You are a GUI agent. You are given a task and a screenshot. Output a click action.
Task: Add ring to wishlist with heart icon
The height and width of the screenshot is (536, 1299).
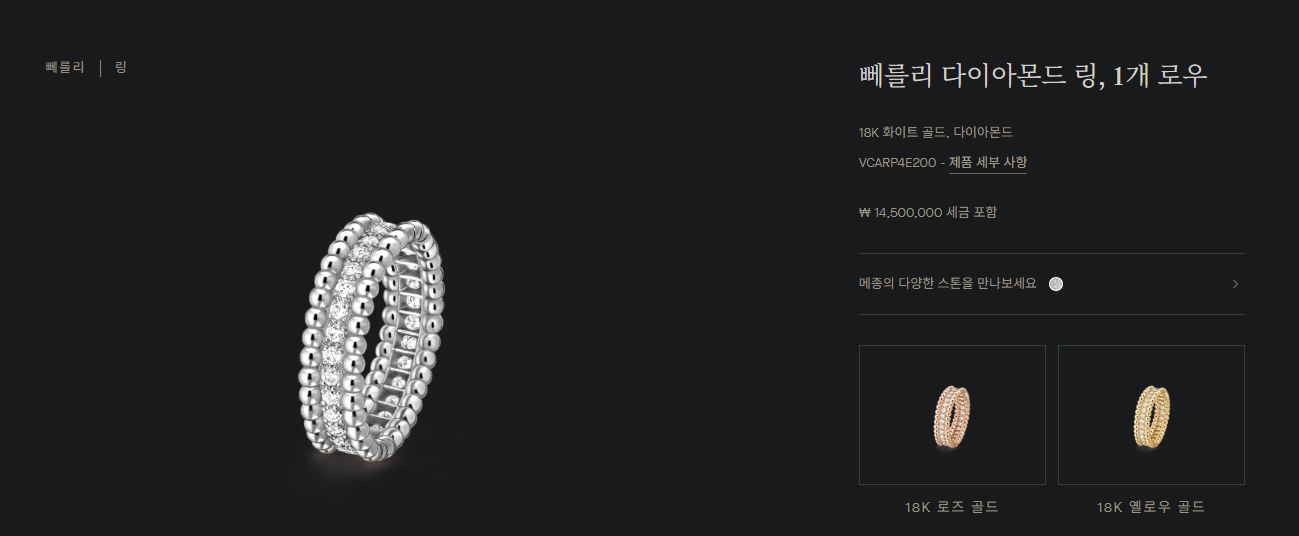[x=1235, y=163]
